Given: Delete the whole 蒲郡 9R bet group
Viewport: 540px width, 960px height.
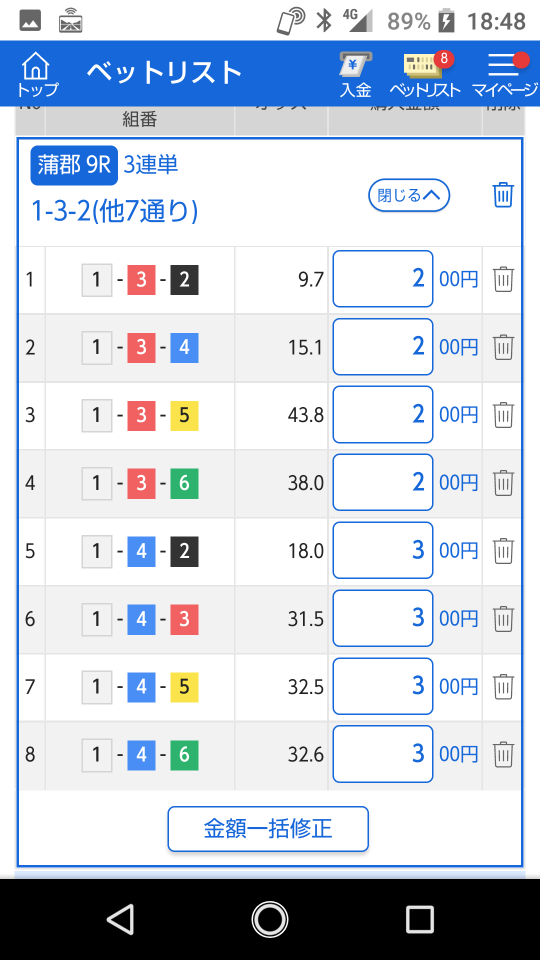Looking at the screenshot, I should (x=503, y=195).
